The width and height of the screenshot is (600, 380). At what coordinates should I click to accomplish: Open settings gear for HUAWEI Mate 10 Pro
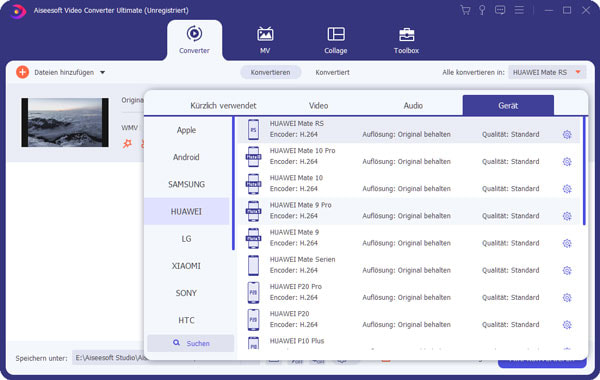[x=567, y=162]
